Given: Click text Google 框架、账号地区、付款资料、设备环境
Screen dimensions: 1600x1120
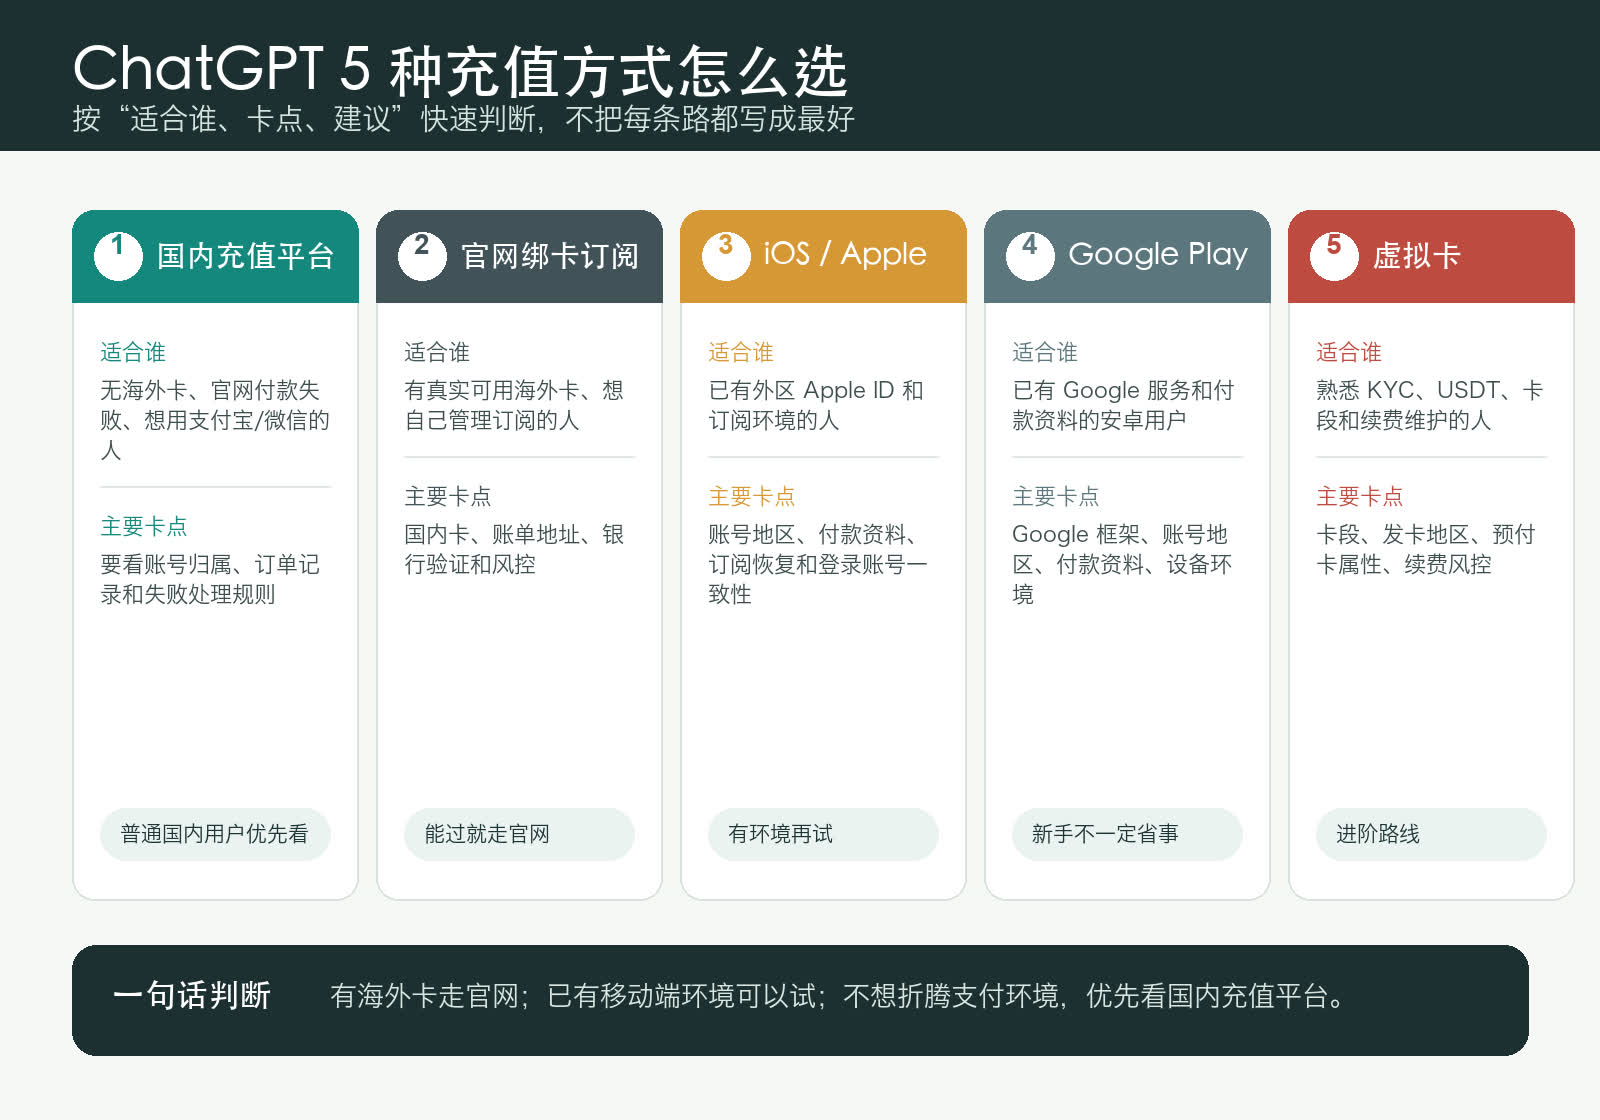Looking at the screenshot, I should (x=1122, y=564).
